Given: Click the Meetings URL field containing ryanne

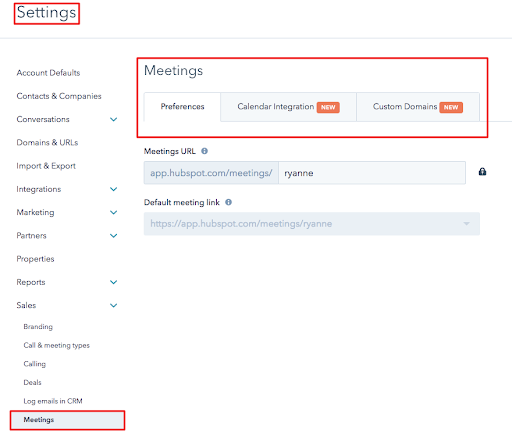Looking at the screenshot, I should tap(372, 173).
